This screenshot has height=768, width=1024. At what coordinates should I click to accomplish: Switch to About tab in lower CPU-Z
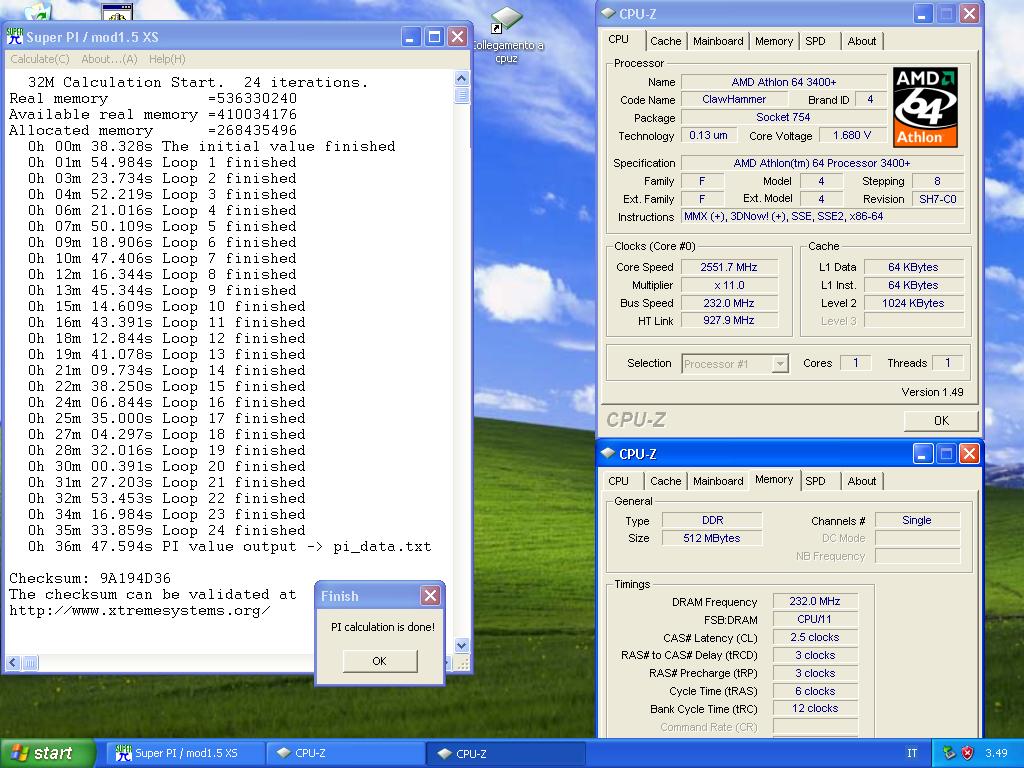pyautogui.click(x=861, y=481)
